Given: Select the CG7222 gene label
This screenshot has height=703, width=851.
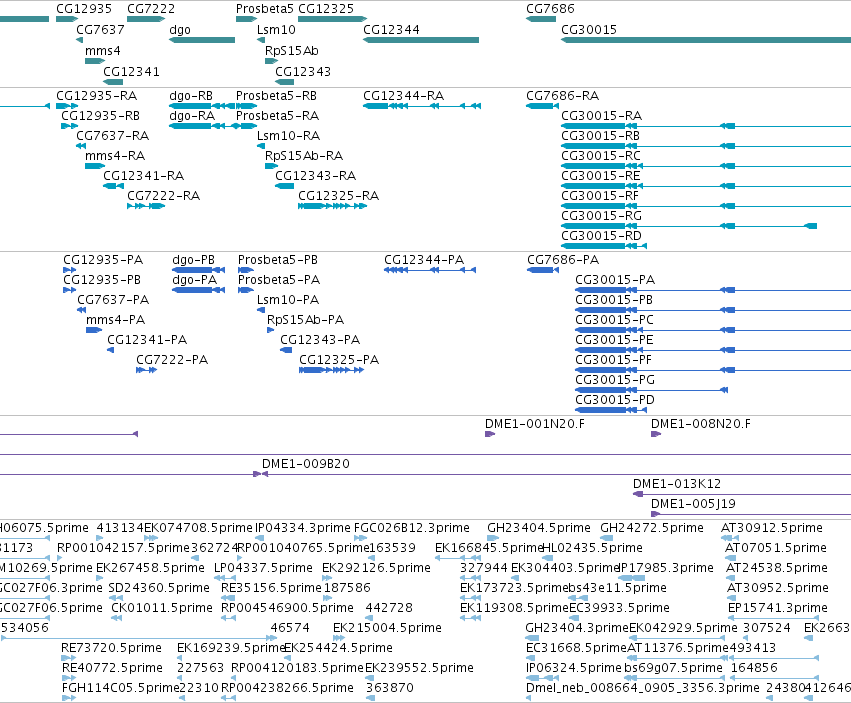Looking at the screenshot, I should coord(151,9).
